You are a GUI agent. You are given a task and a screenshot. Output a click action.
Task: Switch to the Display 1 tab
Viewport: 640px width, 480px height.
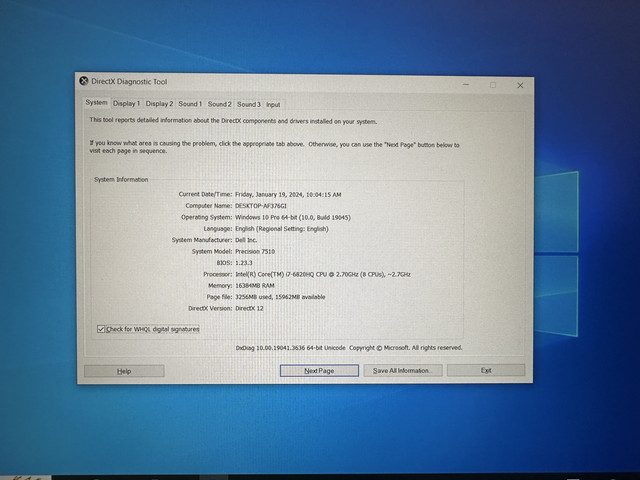(x=127, y=104)
